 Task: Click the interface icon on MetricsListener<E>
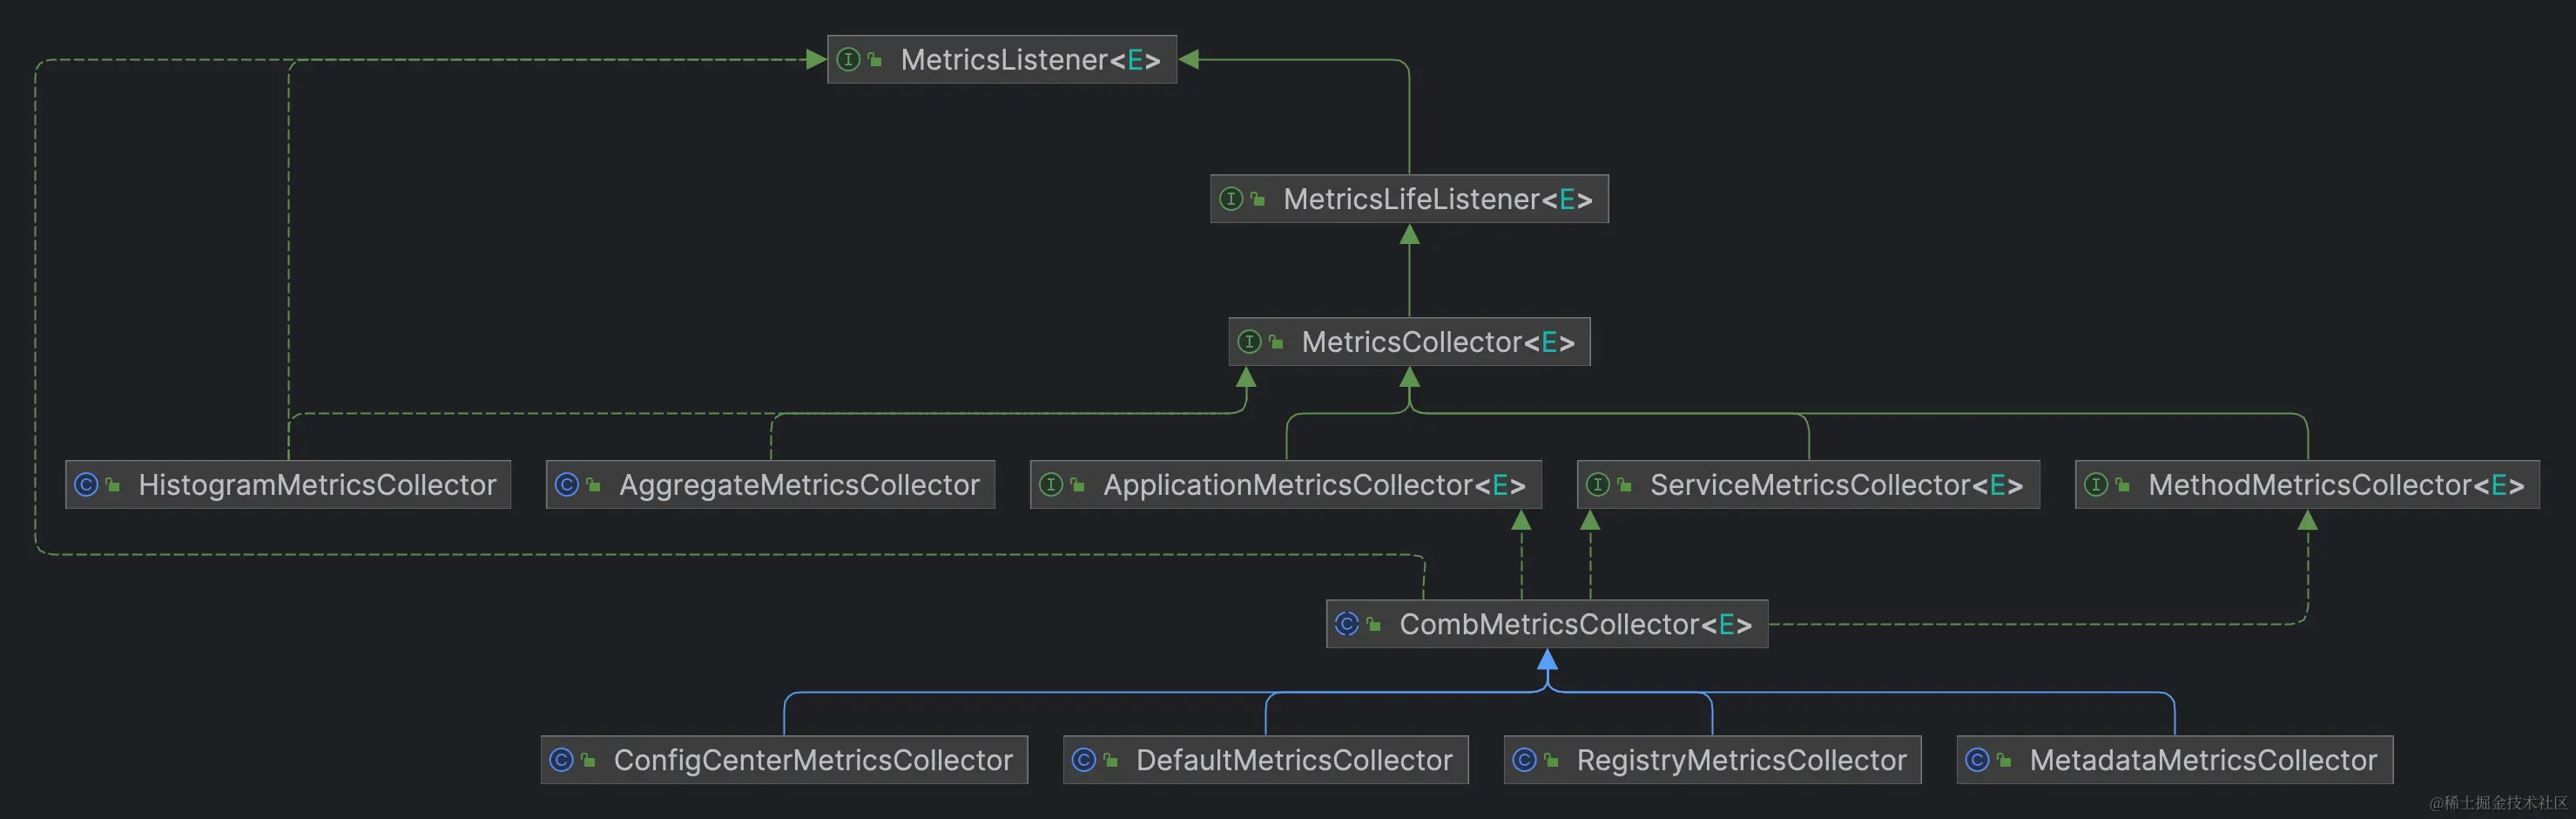tap(849, 60)
